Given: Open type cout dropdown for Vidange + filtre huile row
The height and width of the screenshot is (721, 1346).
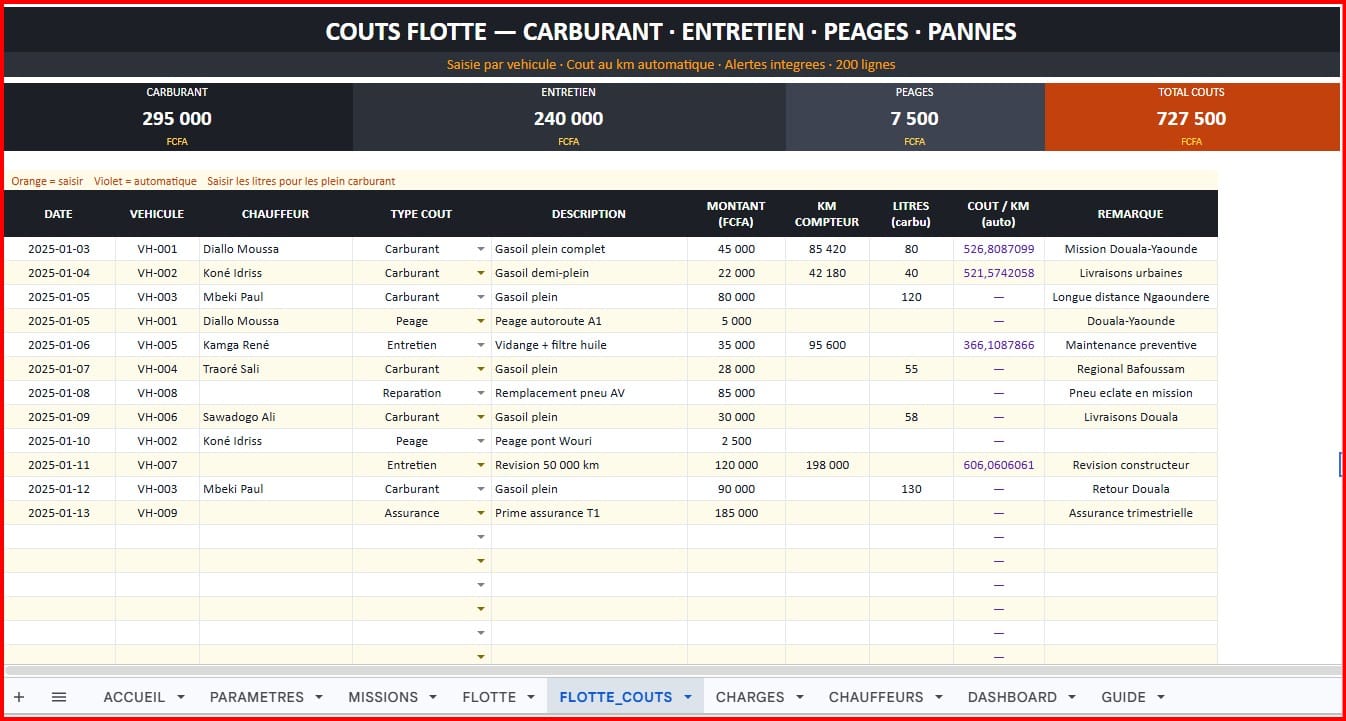Looking at the screenshot, I should pos(481,345).
